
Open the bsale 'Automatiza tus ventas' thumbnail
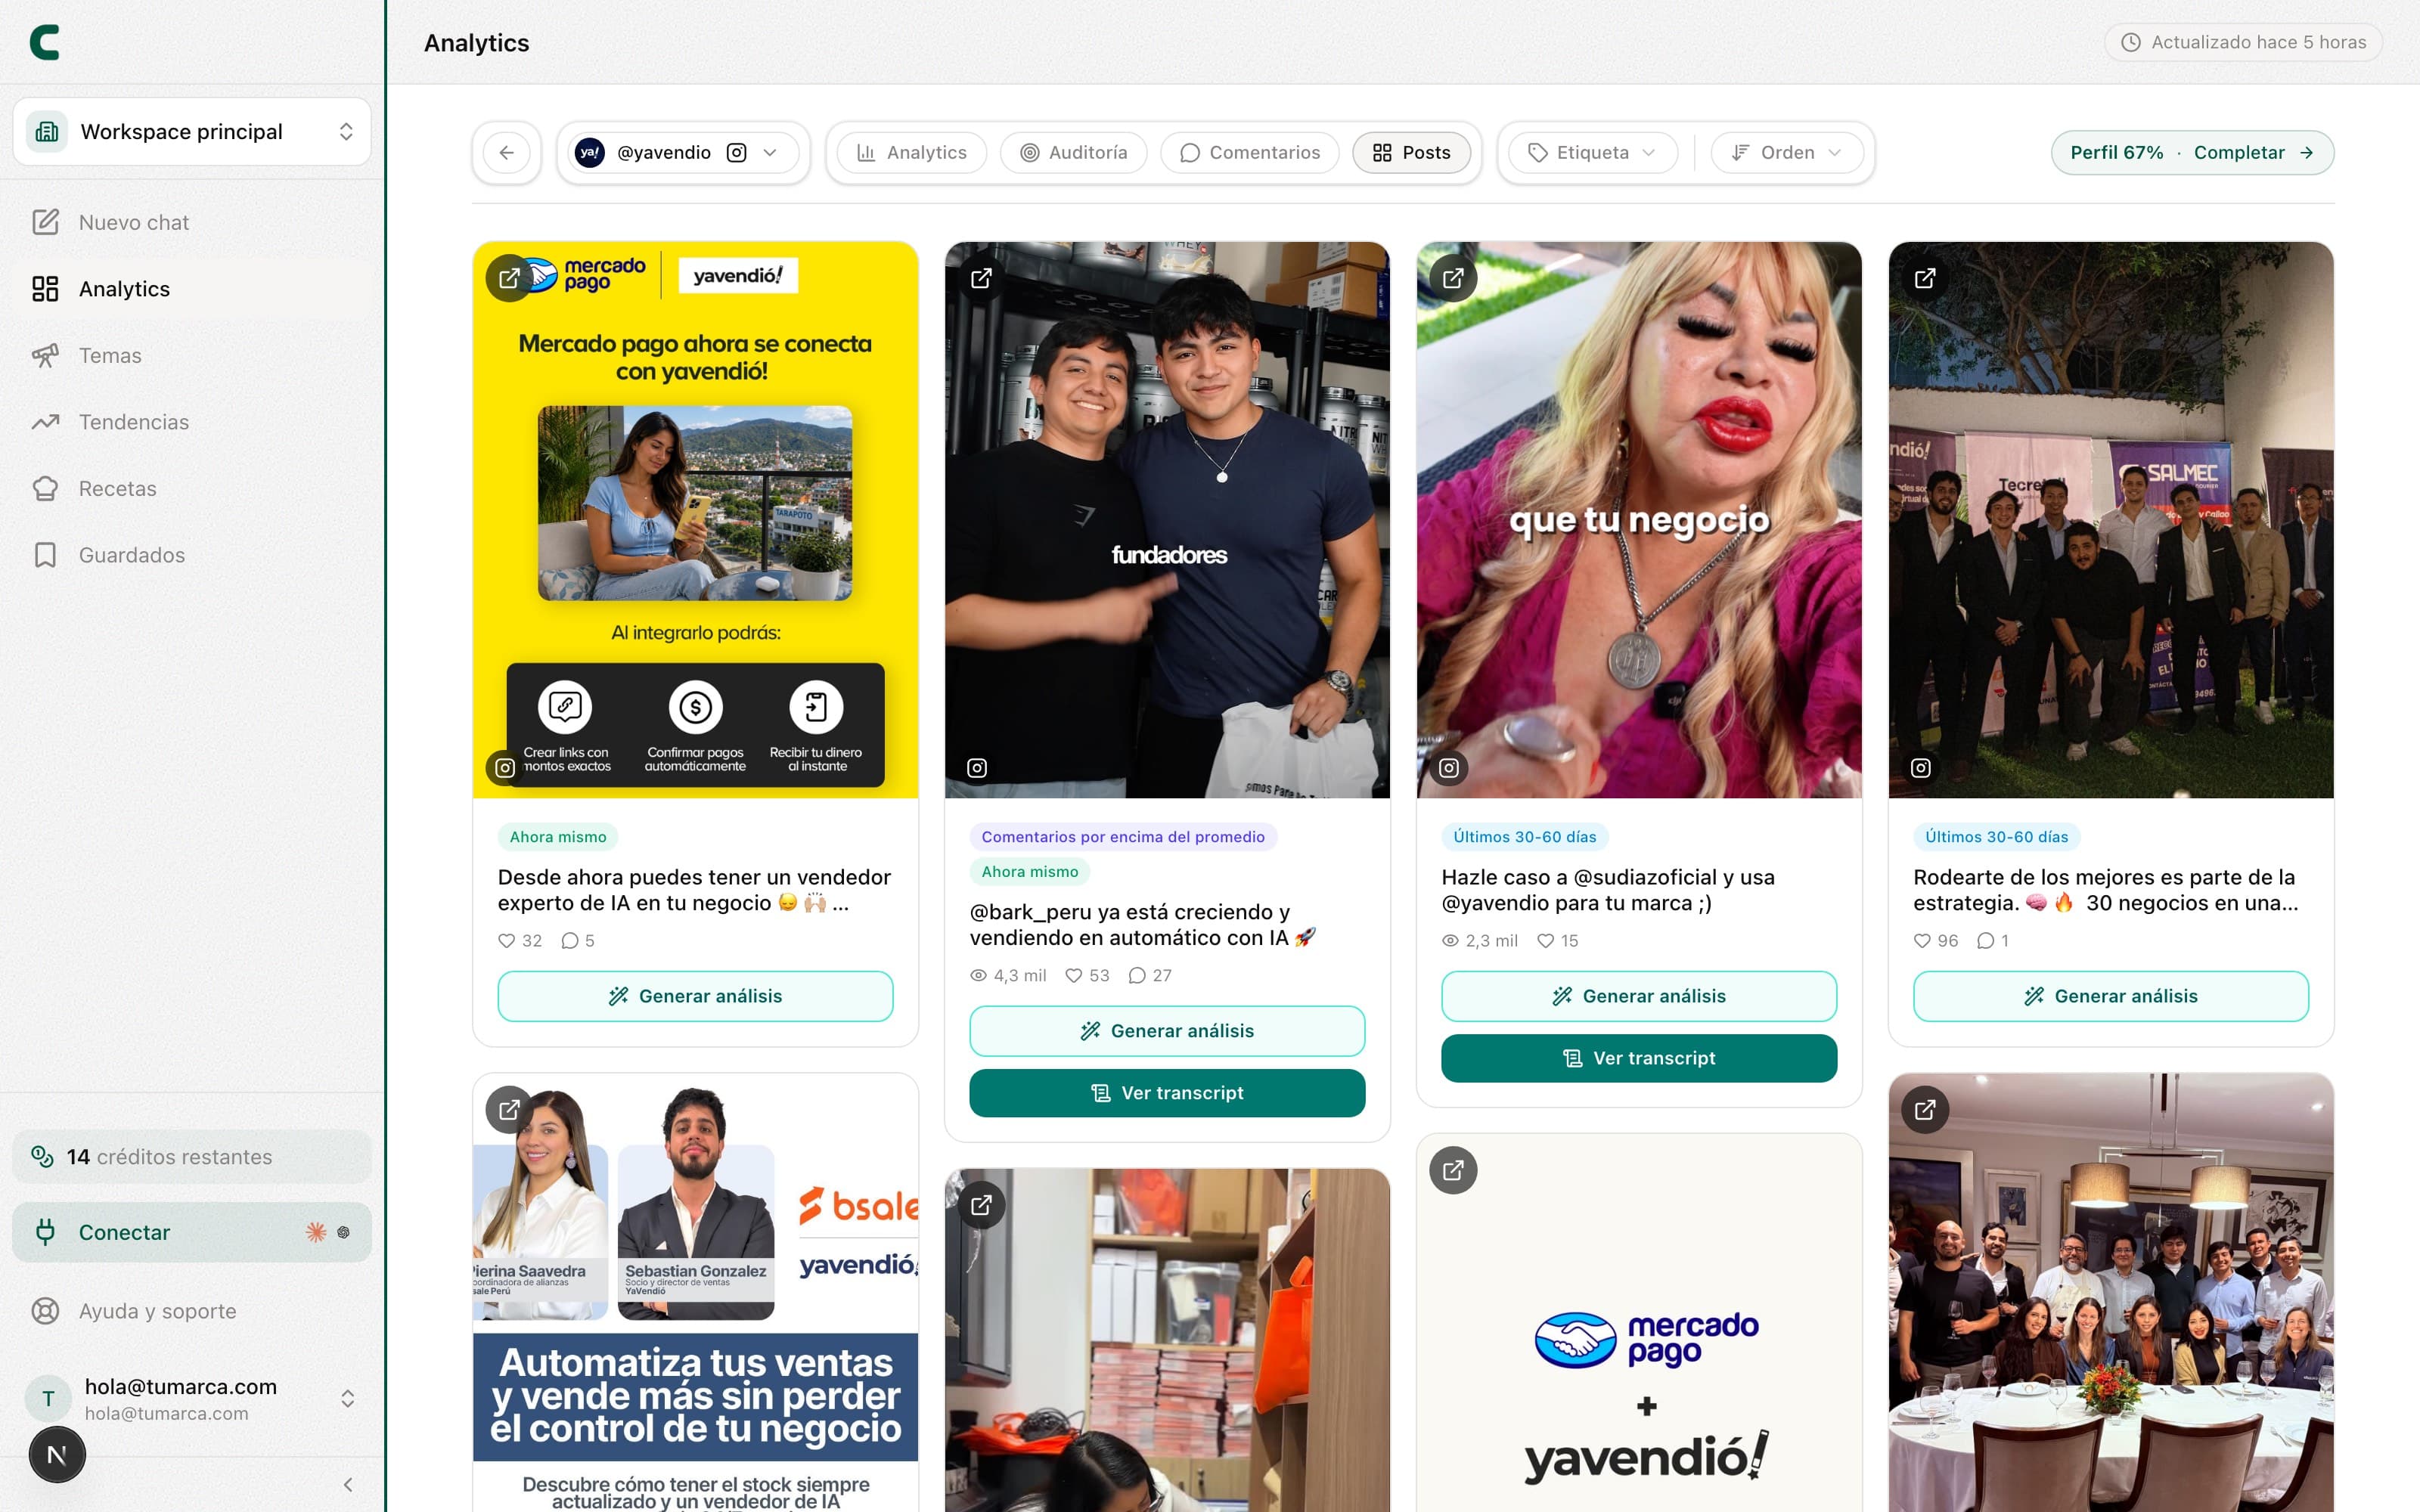(695, 1293)
